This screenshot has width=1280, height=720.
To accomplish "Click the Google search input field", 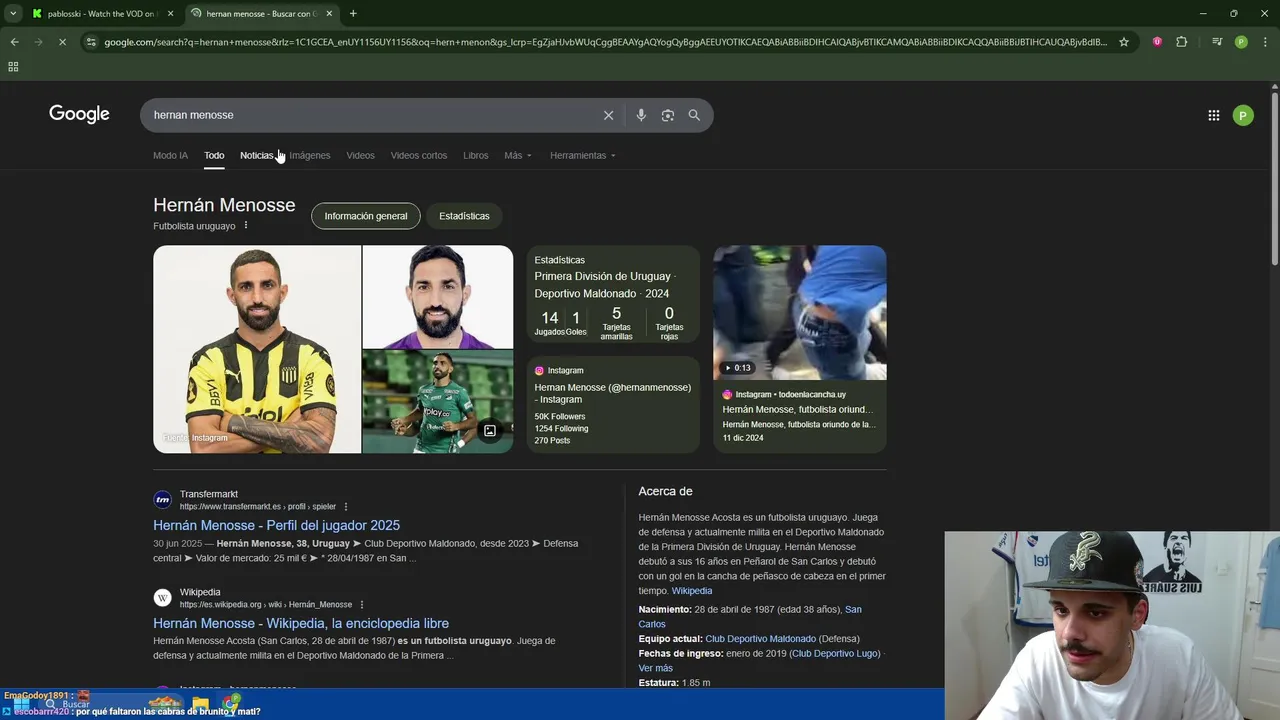I will 370,115.
